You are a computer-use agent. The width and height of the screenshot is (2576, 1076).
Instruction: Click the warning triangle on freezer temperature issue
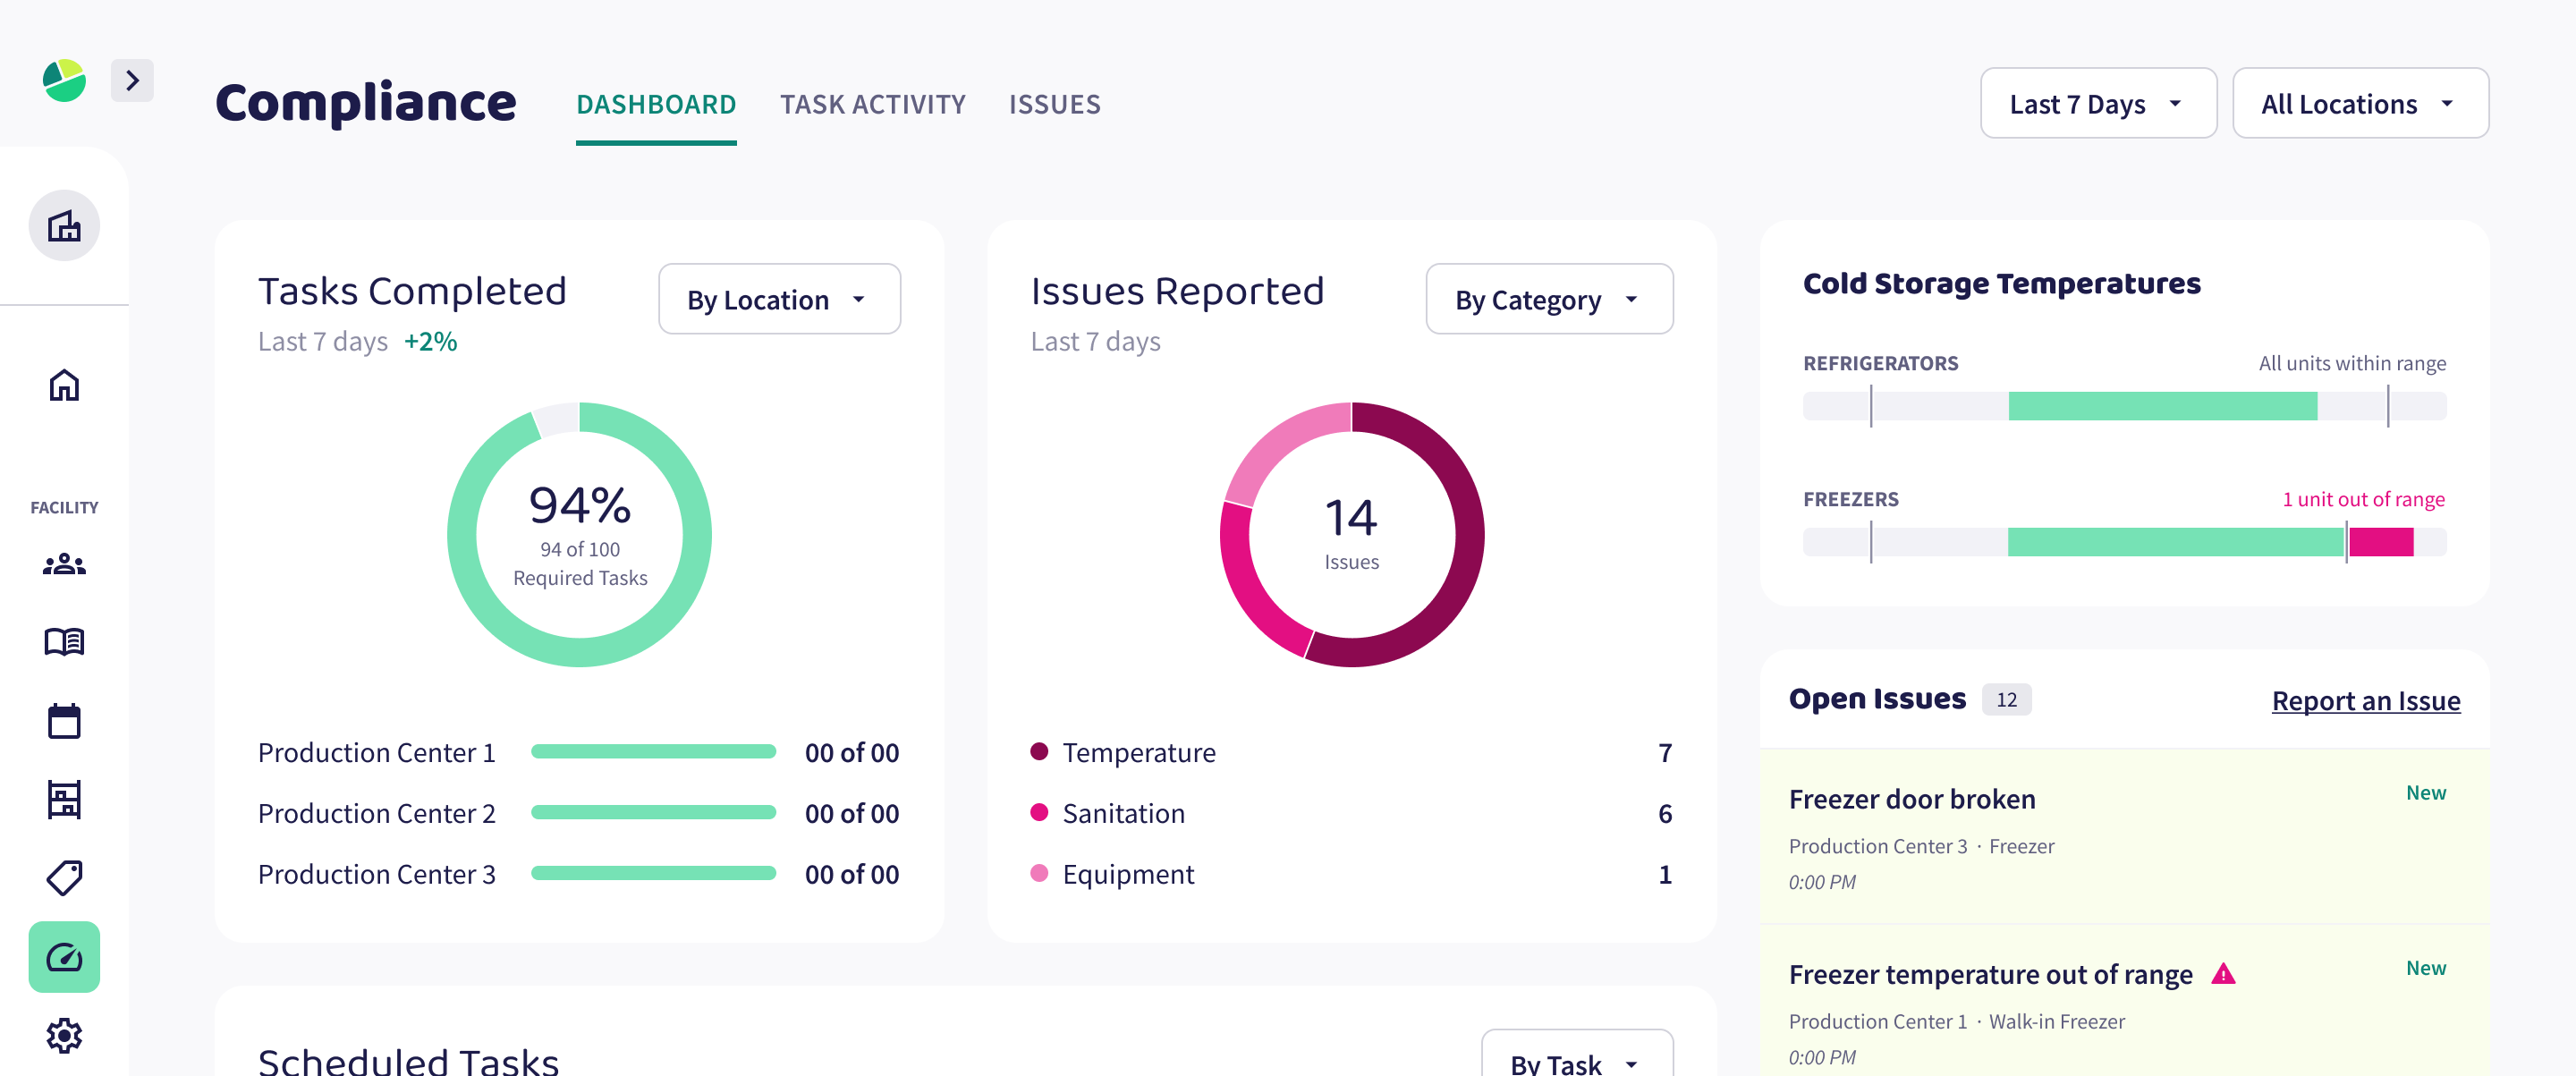tap(2223, 973)
